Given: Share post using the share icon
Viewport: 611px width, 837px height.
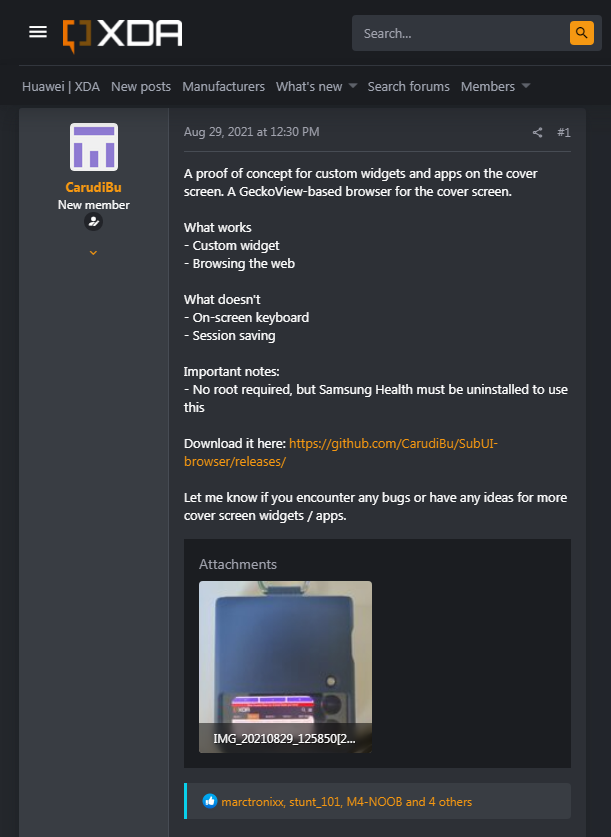Looking at the screenshot, I should (537, 132).
